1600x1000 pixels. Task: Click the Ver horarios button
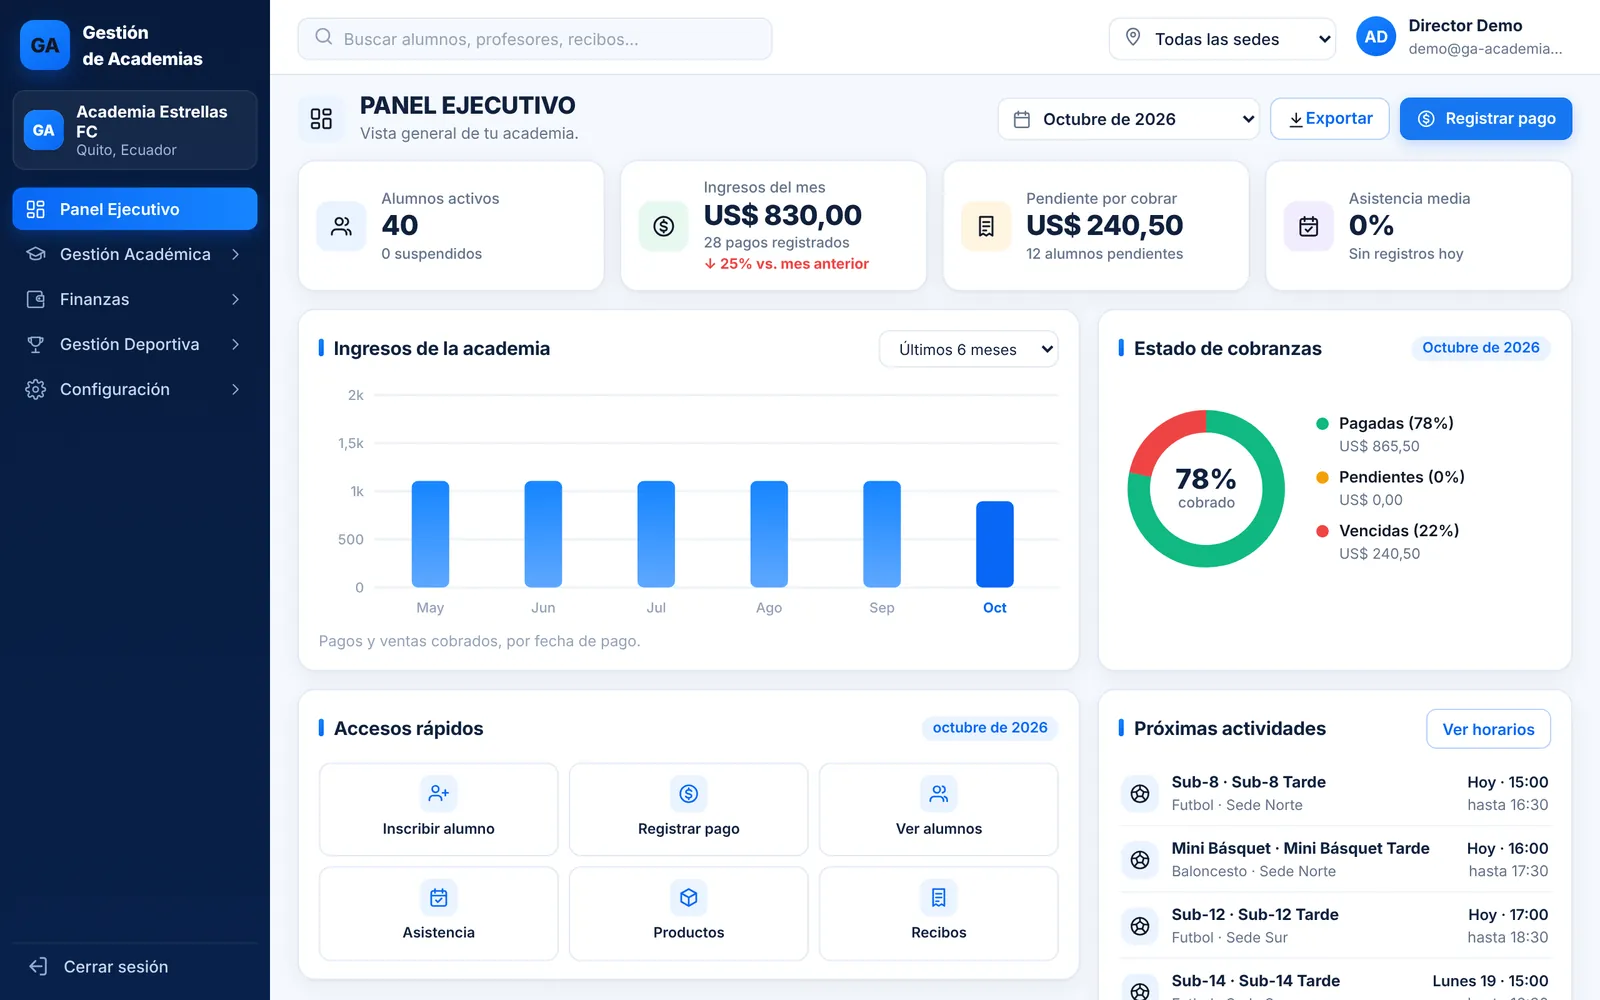pos(1488,729)
